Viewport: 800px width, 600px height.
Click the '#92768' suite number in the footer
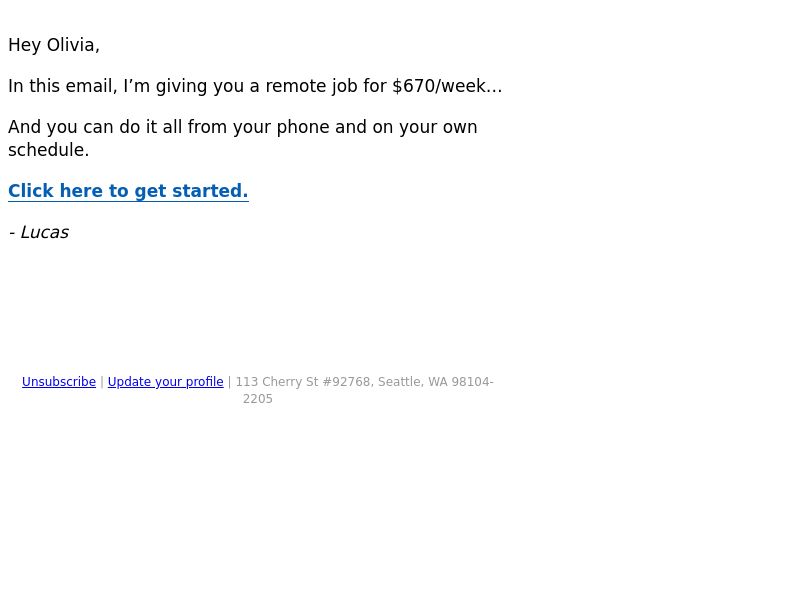[348, 382]
